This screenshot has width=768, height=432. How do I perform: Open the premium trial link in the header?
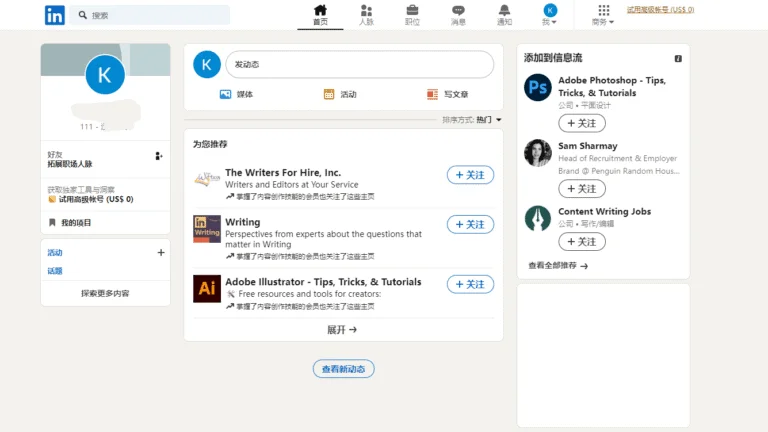point(660,10)
